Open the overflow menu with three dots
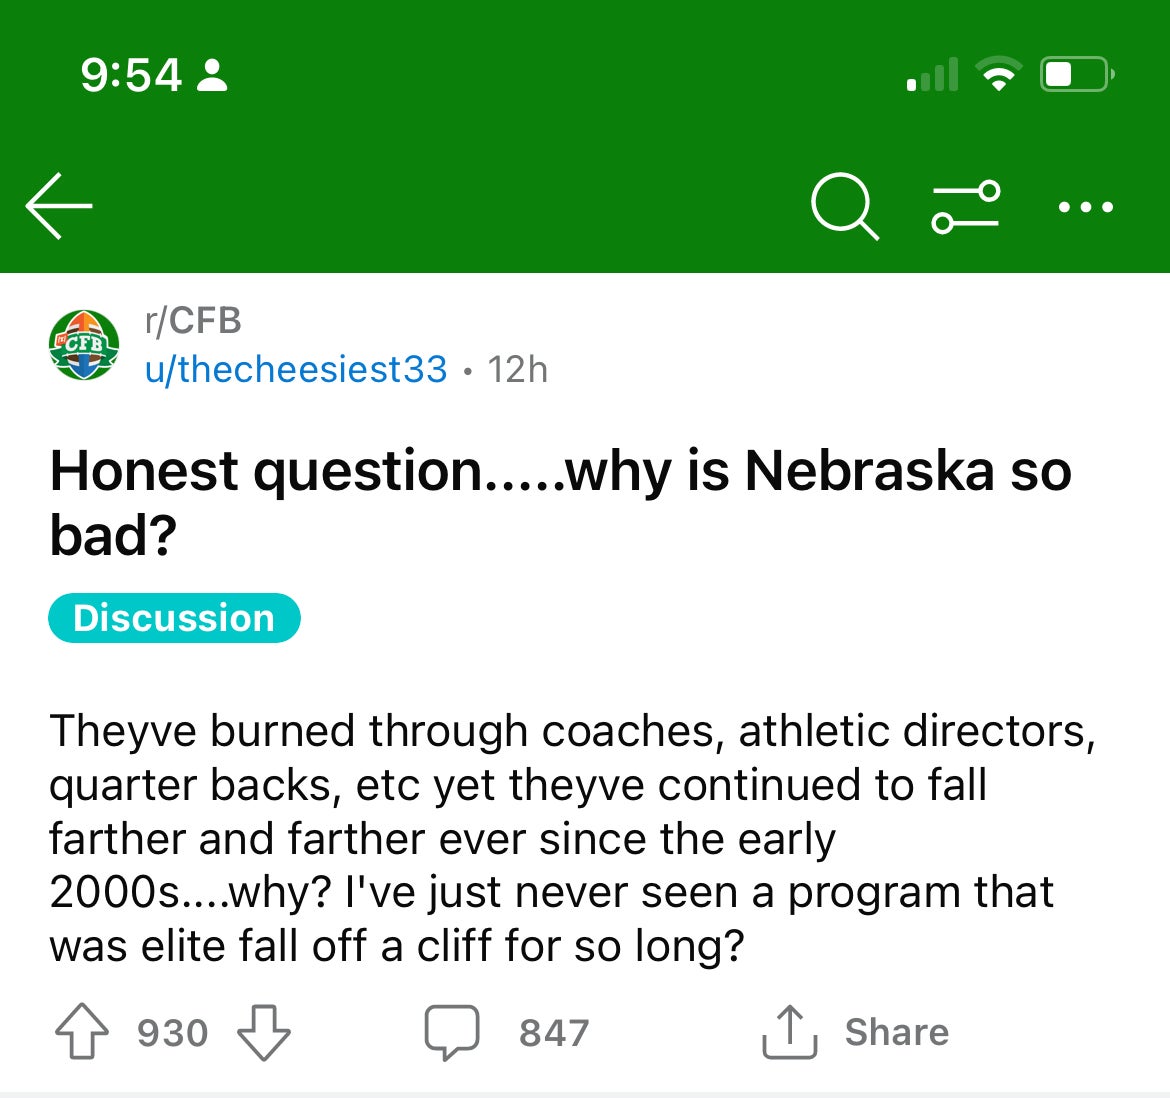This screenshot has height=1098, width=1170. point(1086,207)
